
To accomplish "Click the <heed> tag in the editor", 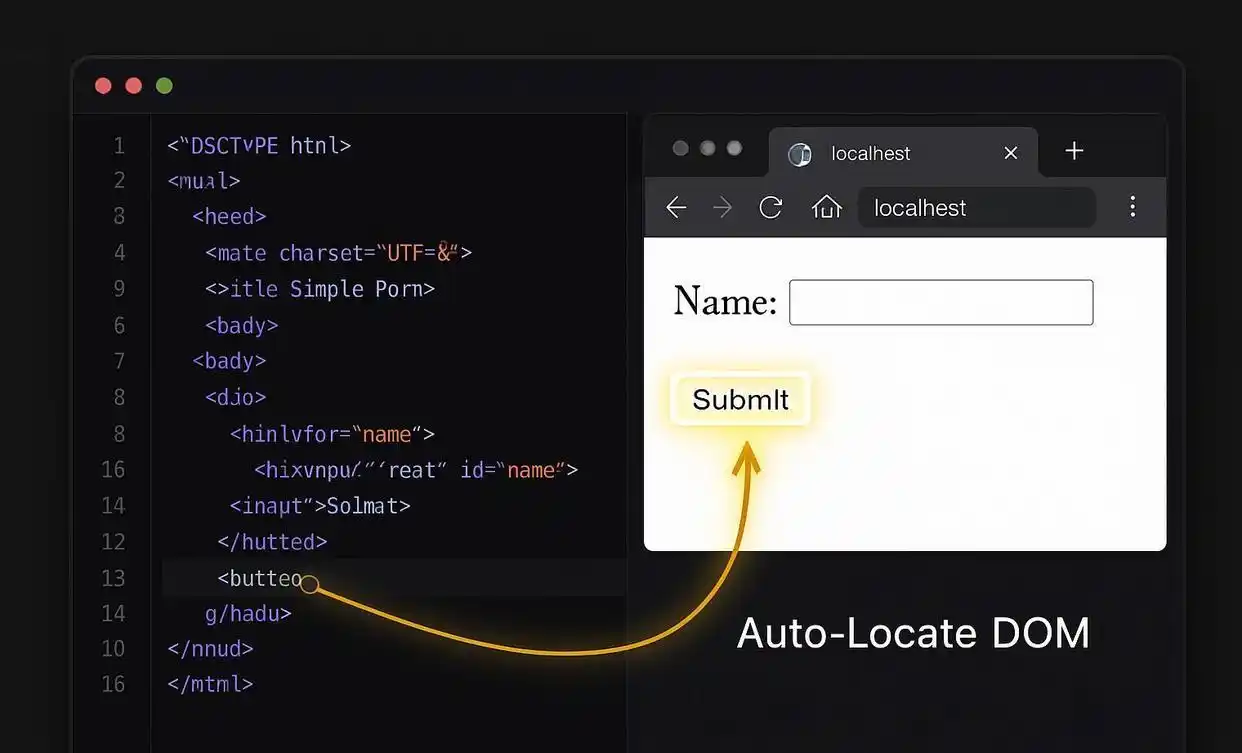I will [x=229, y=217].
